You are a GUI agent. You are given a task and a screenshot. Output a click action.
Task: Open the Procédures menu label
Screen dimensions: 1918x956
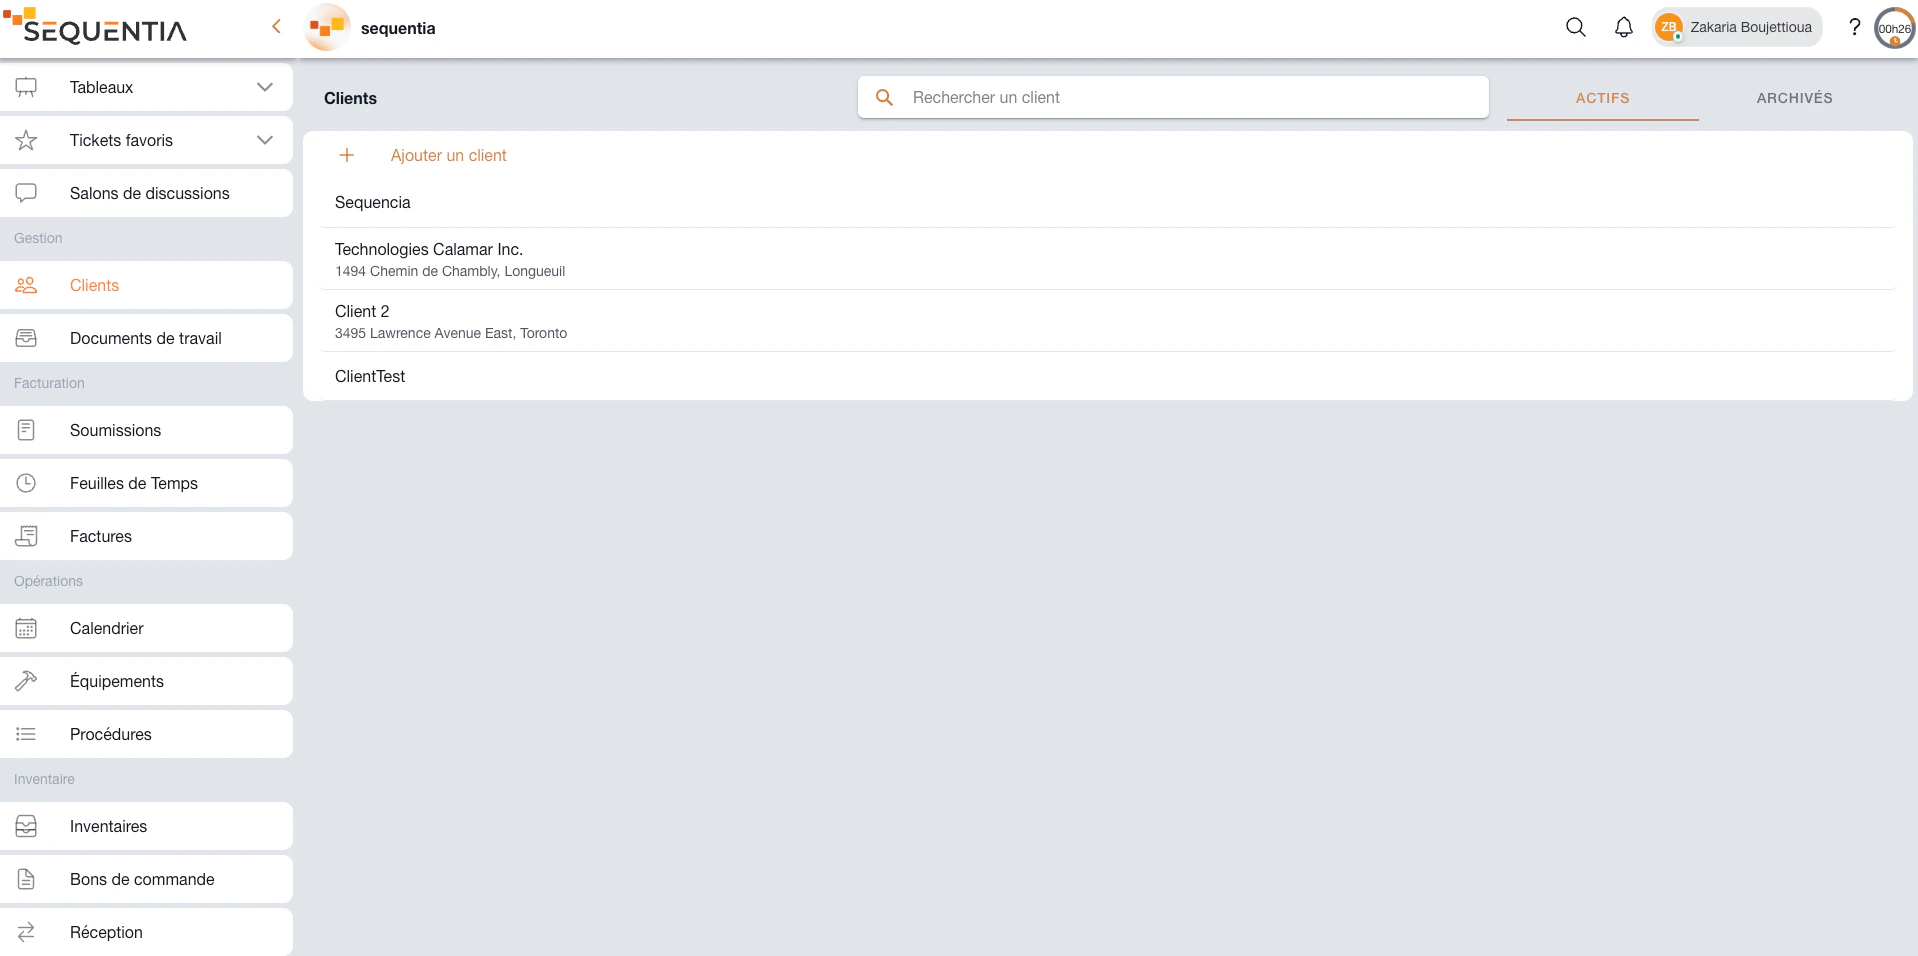[x=111, y=734]
